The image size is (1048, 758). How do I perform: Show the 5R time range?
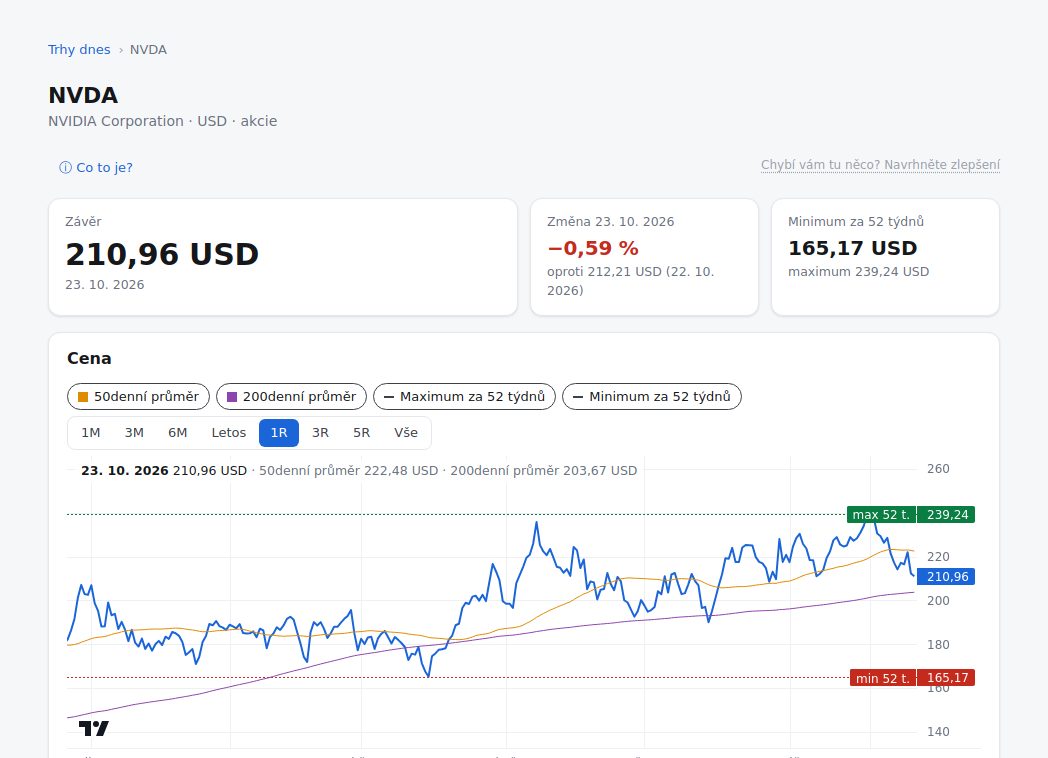click(x=362, y=432)
